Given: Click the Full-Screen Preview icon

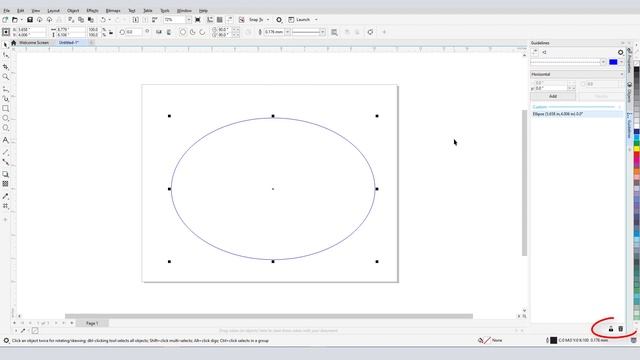Looking at the screenshot, I should pyautogui.click(x=198, y=20).
